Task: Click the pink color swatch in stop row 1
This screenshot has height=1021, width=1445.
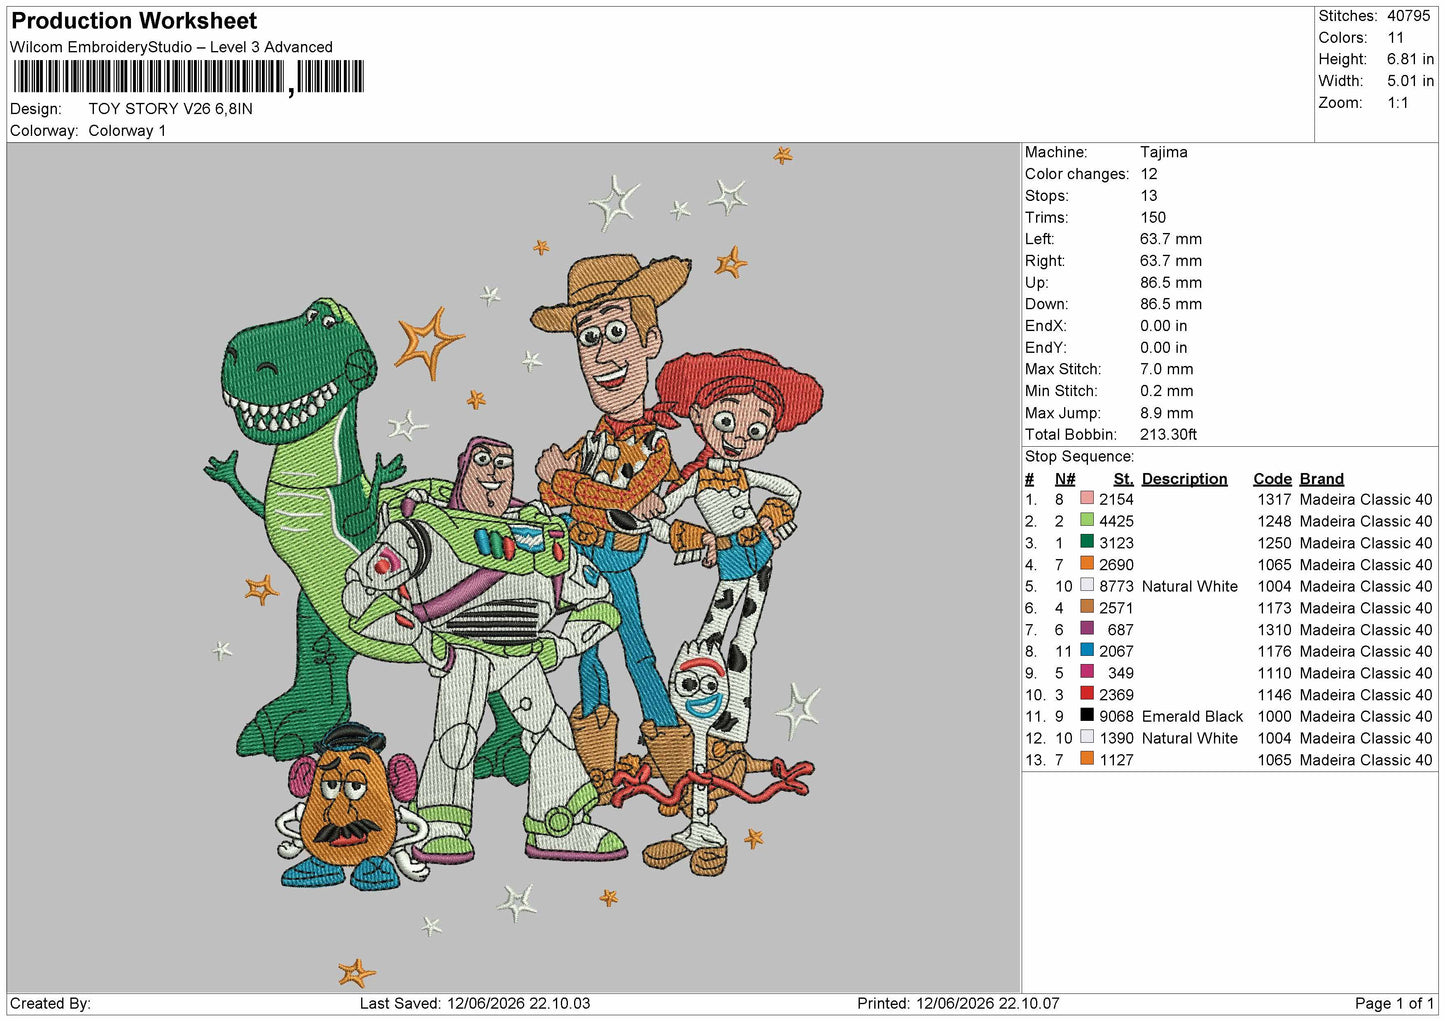Action: (x=1087, y=498)
